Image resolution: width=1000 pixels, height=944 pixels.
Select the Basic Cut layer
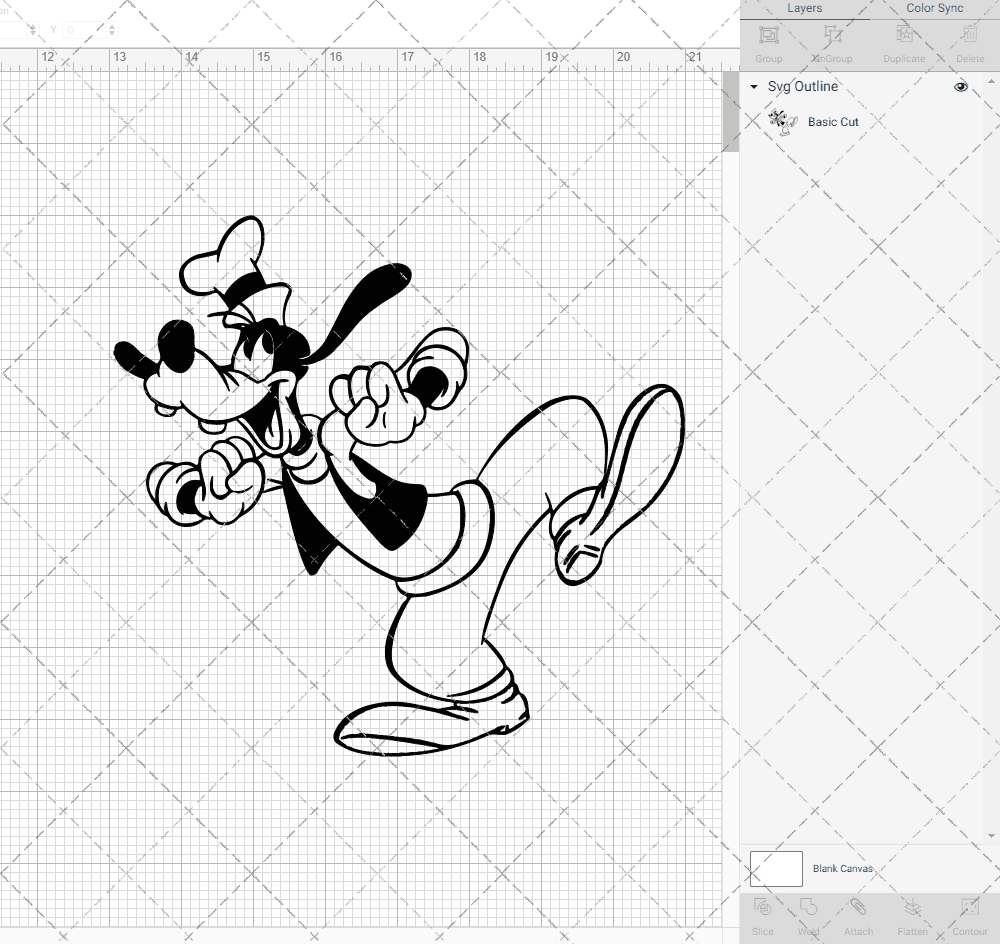coord(833,122)
